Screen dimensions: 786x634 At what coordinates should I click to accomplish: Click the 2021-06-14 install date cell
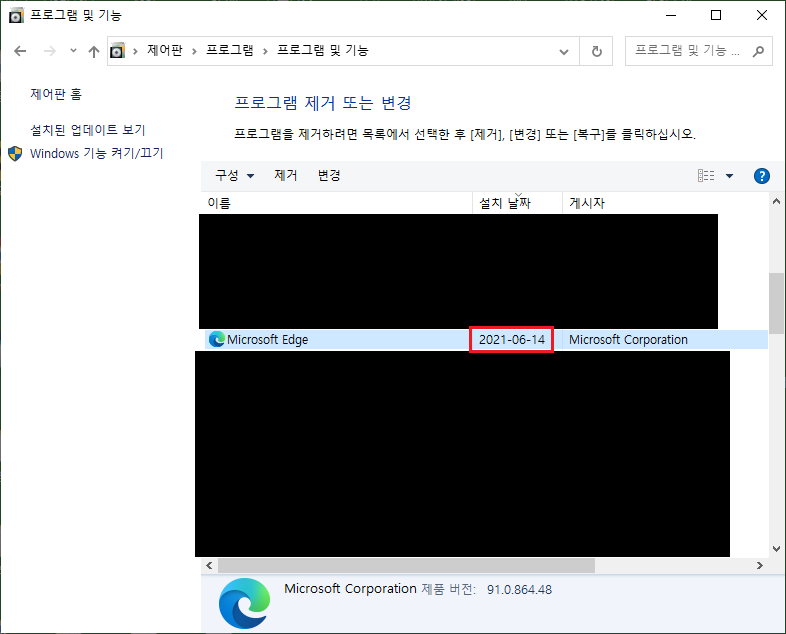pyautogui.click(x=512, y=340)
